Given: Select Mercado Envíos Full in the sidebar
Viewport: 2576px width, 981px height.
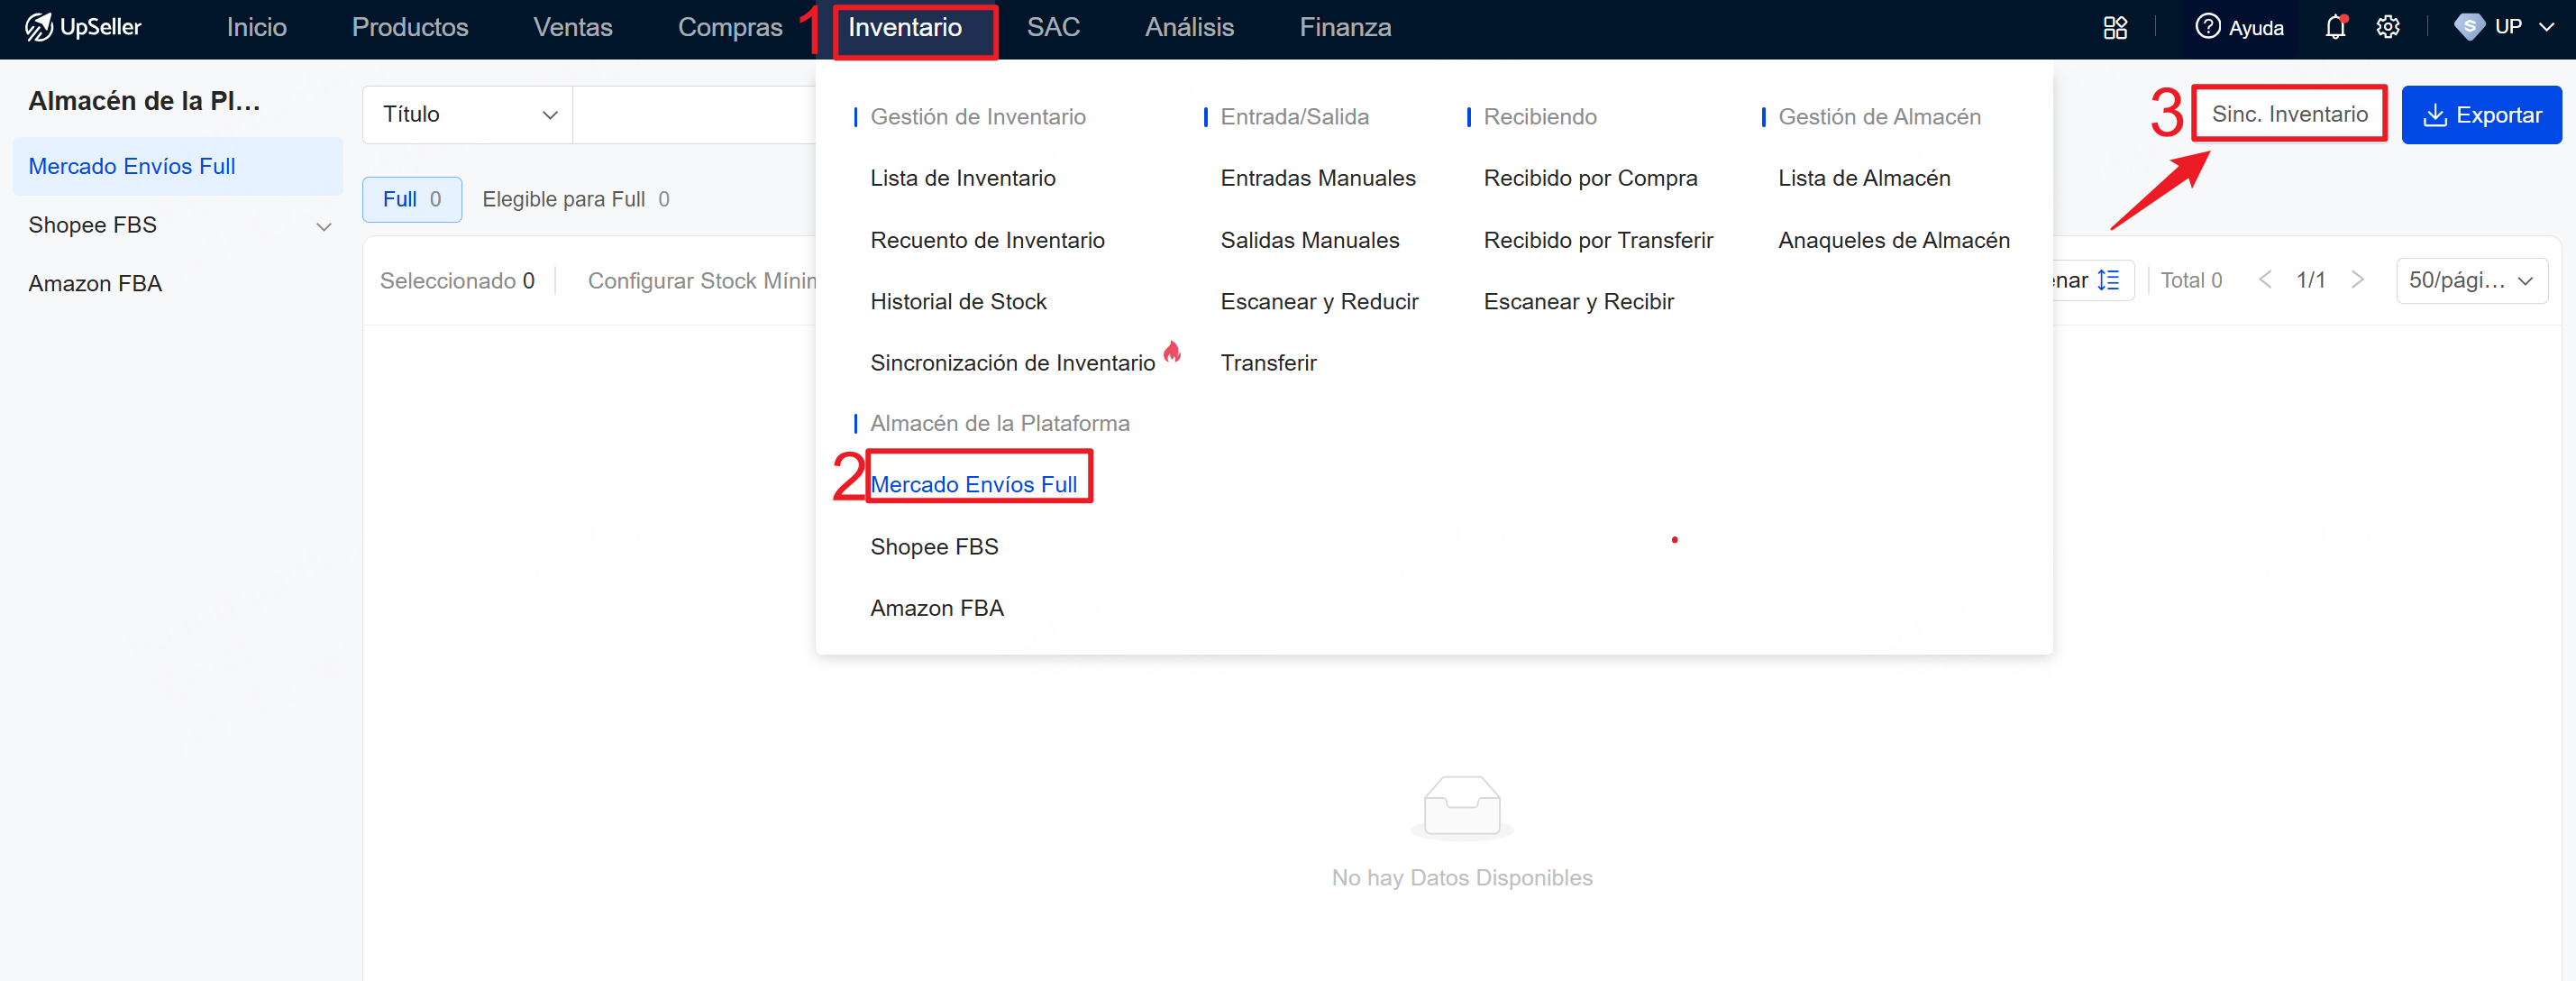Looking at the screenshot, I should 178,166.
